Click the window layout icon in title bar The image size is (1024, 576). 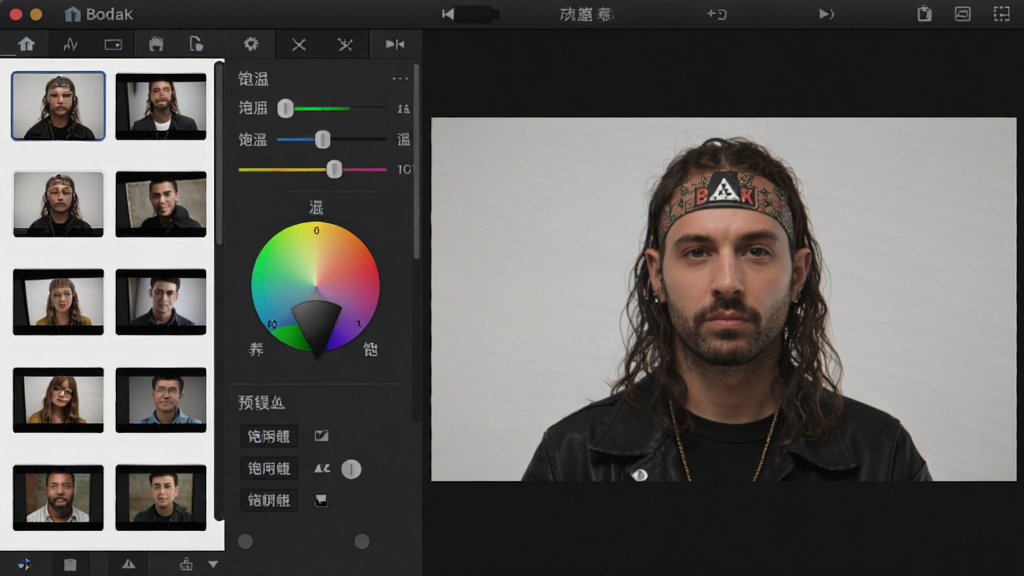962,14
